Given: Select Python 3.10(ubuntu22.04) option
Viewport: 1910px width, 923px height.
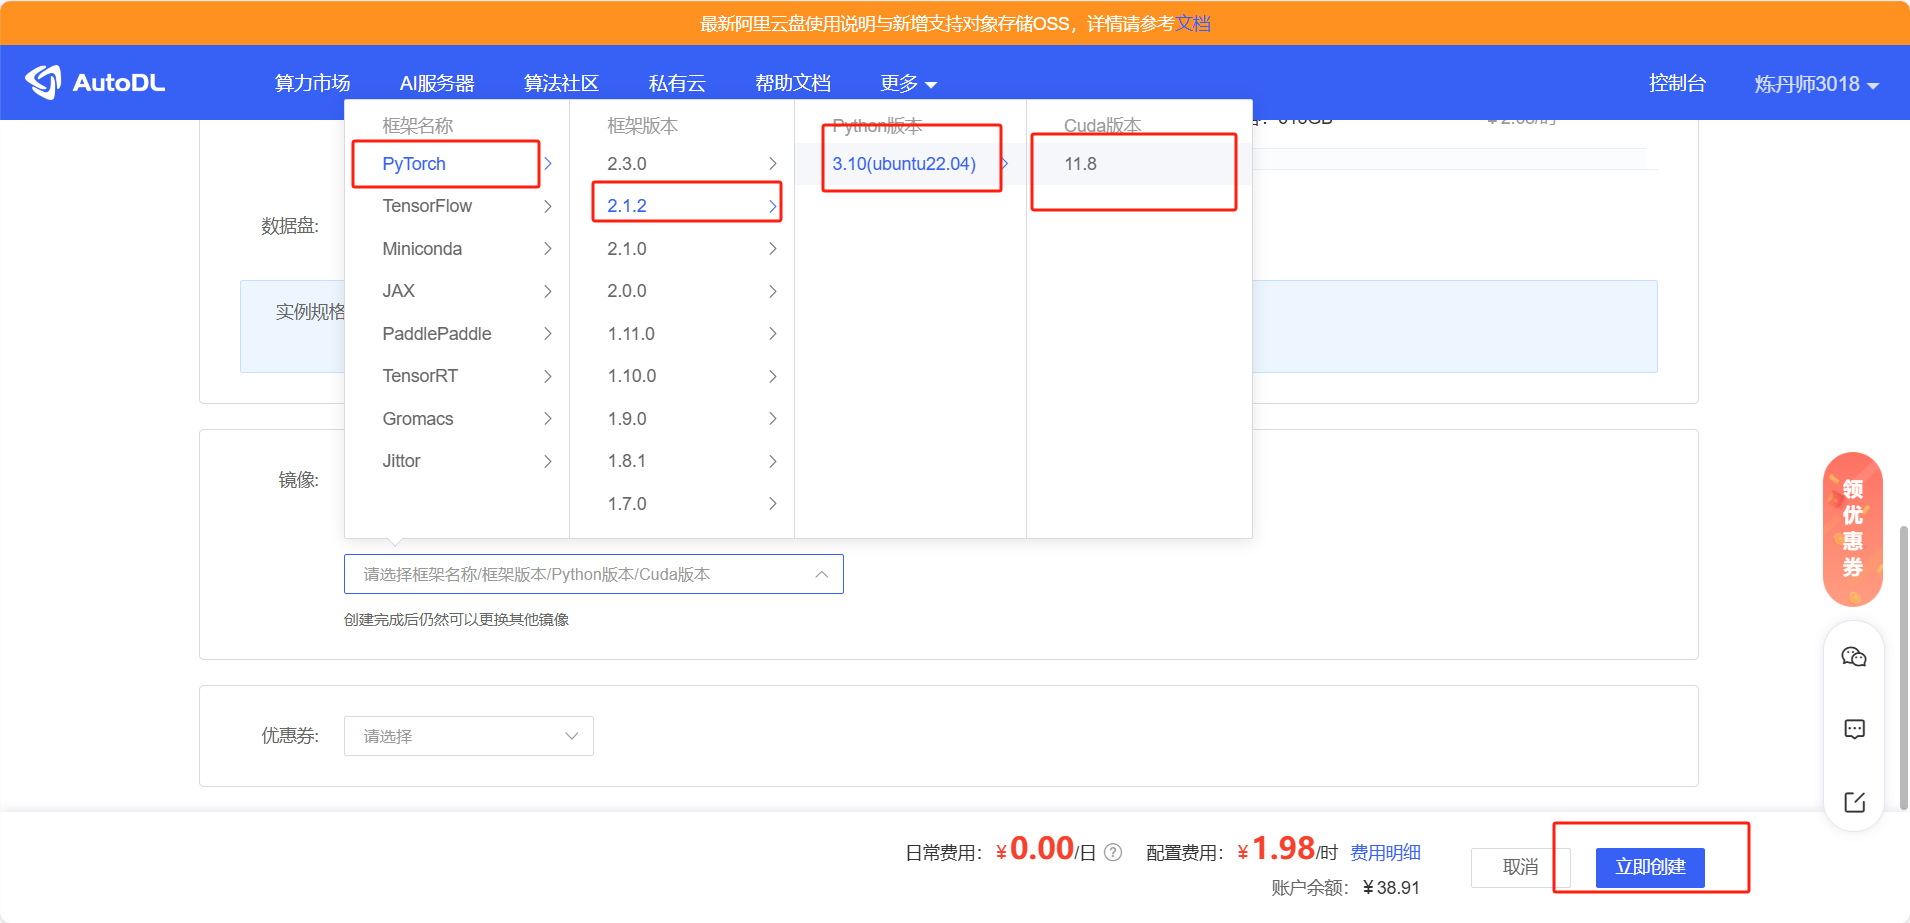Looking at the screenshot, I should (x=904, y=163).
